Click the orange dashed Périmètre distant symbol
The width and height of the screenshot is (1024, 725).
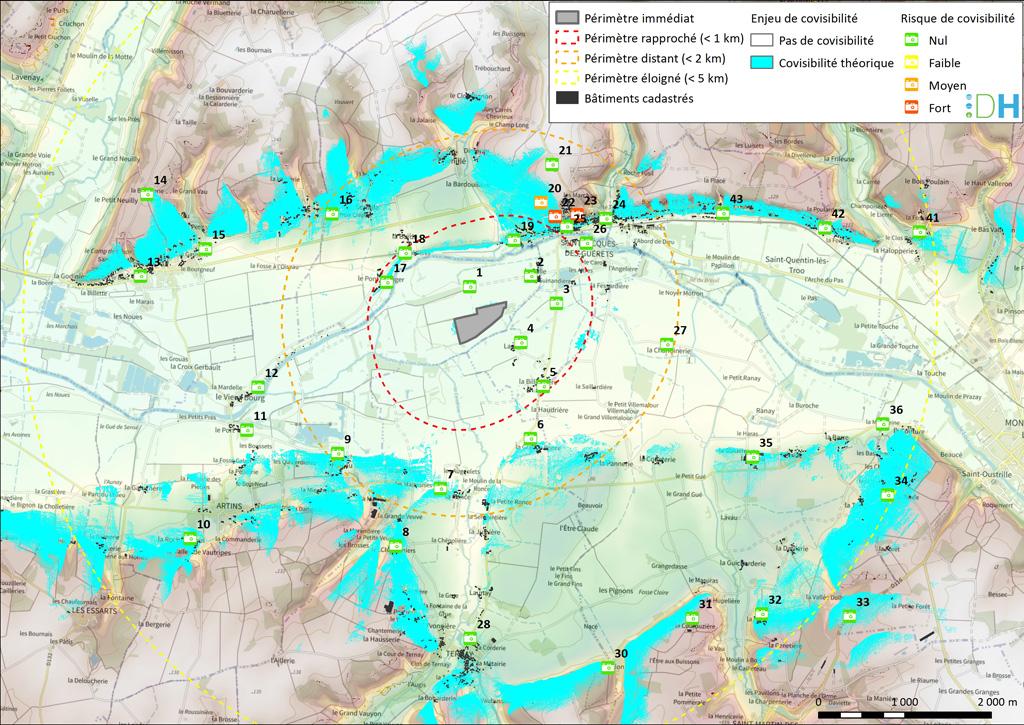(567, 58)
